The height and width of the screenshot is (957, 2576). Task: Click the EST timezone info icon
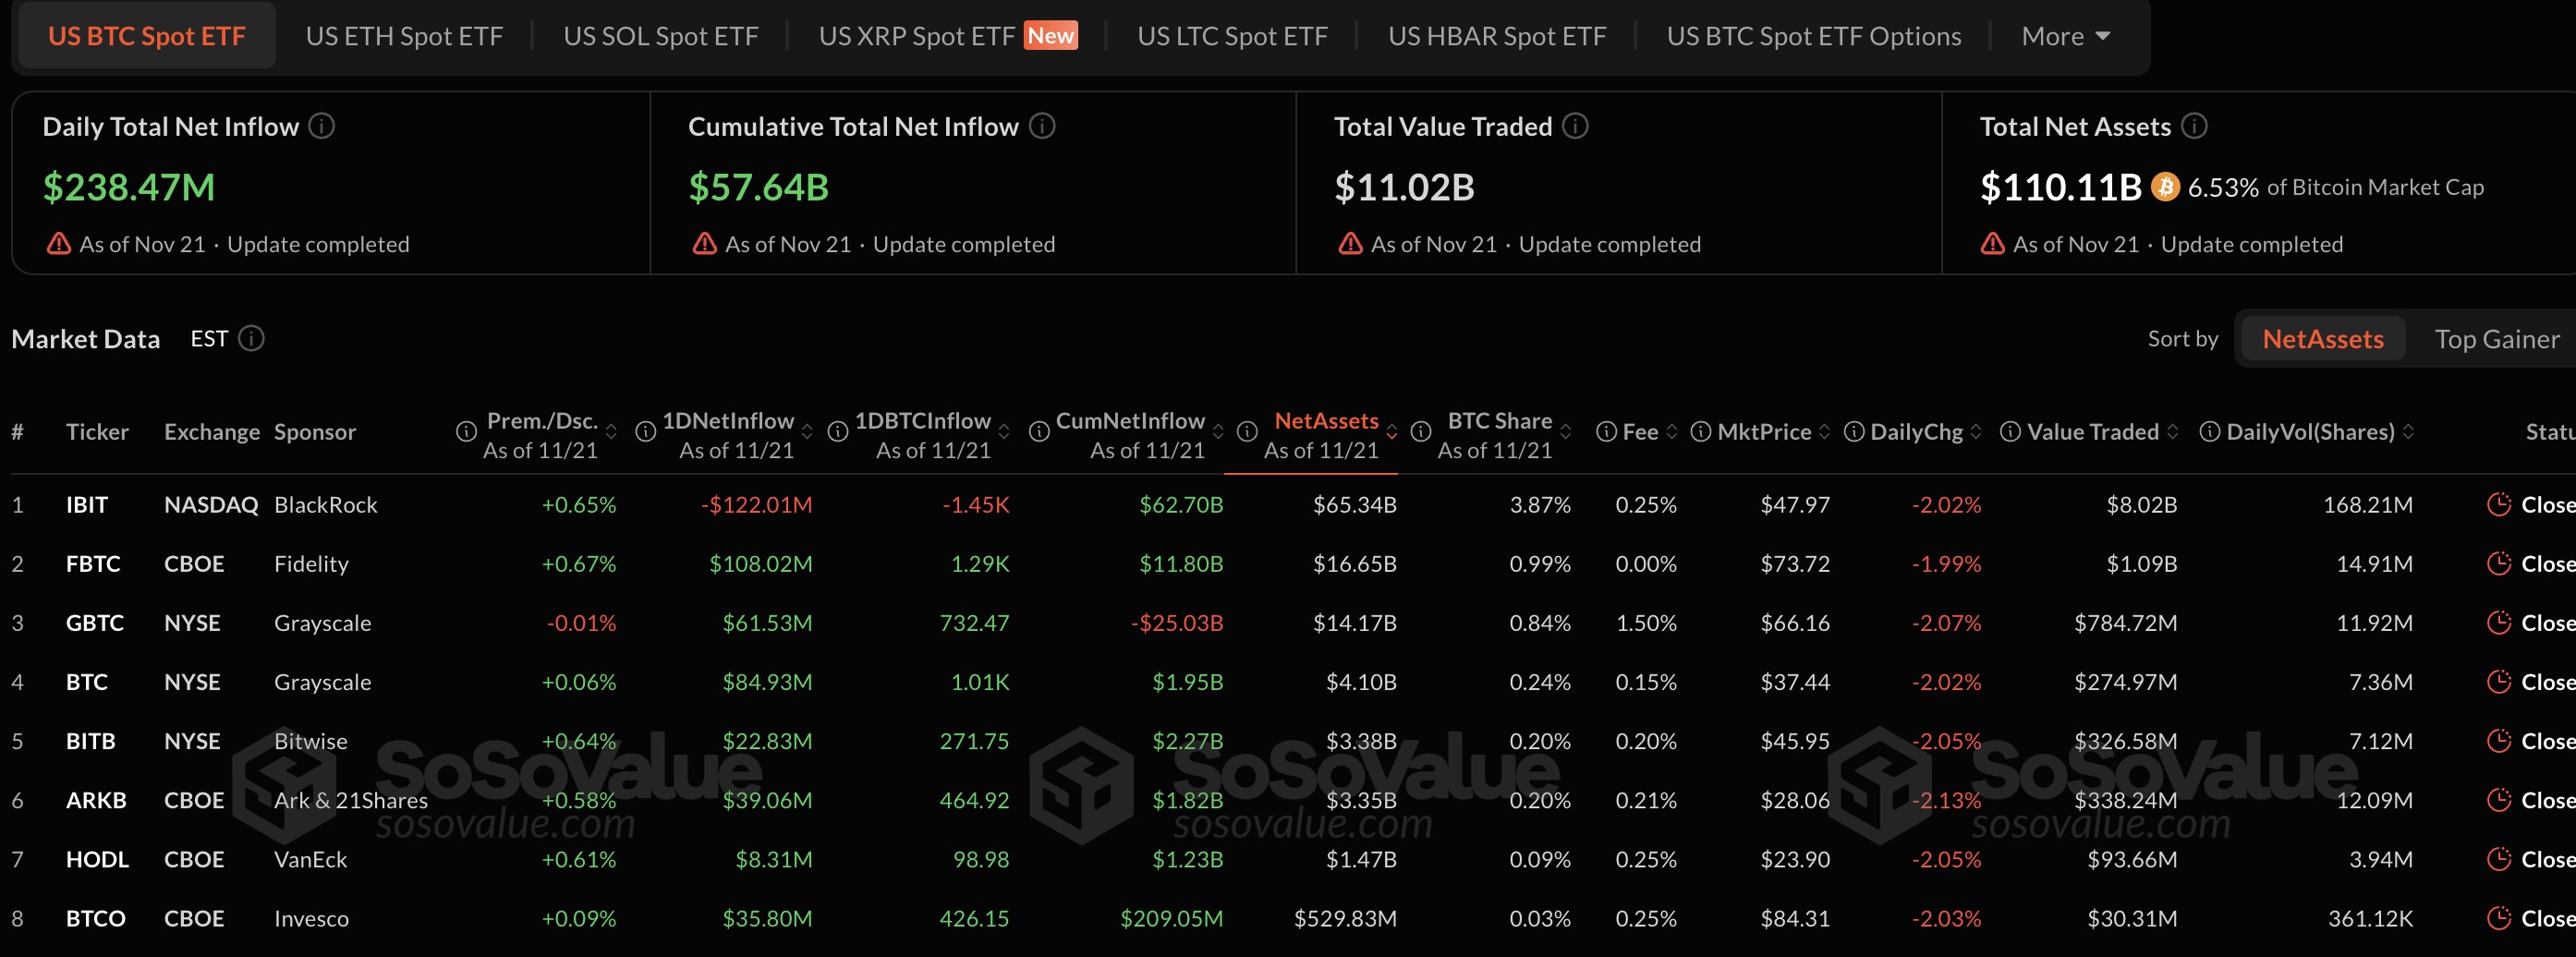pyautogui.click(x=252, y=339)
